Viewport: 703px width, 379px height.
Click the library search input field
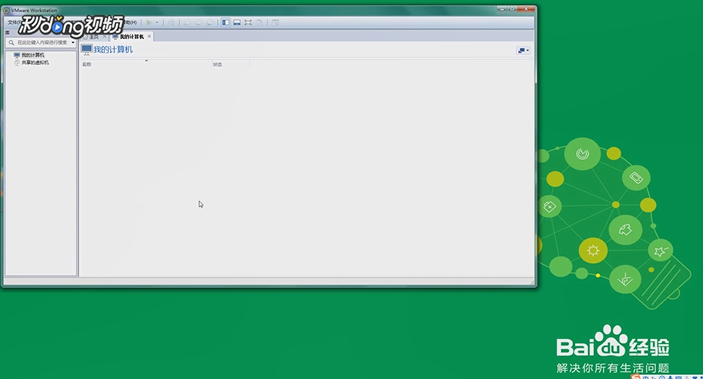pyautogui.click(x=42, y=42)
